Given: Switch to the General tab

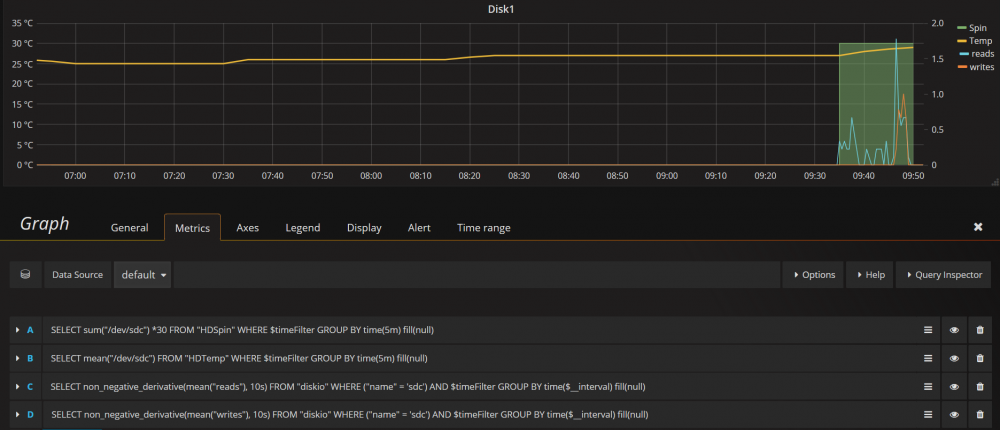Looking at the screenshot, I should [129, 228].
